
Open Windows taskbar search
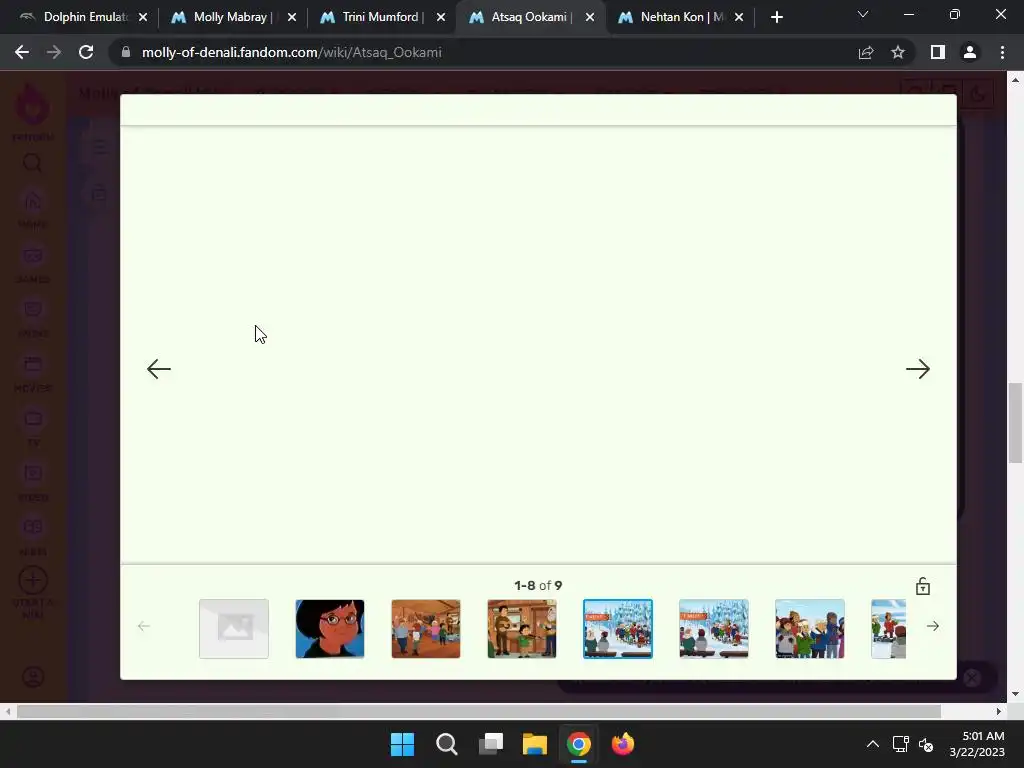pyautogui.click(x=447, y=744)
